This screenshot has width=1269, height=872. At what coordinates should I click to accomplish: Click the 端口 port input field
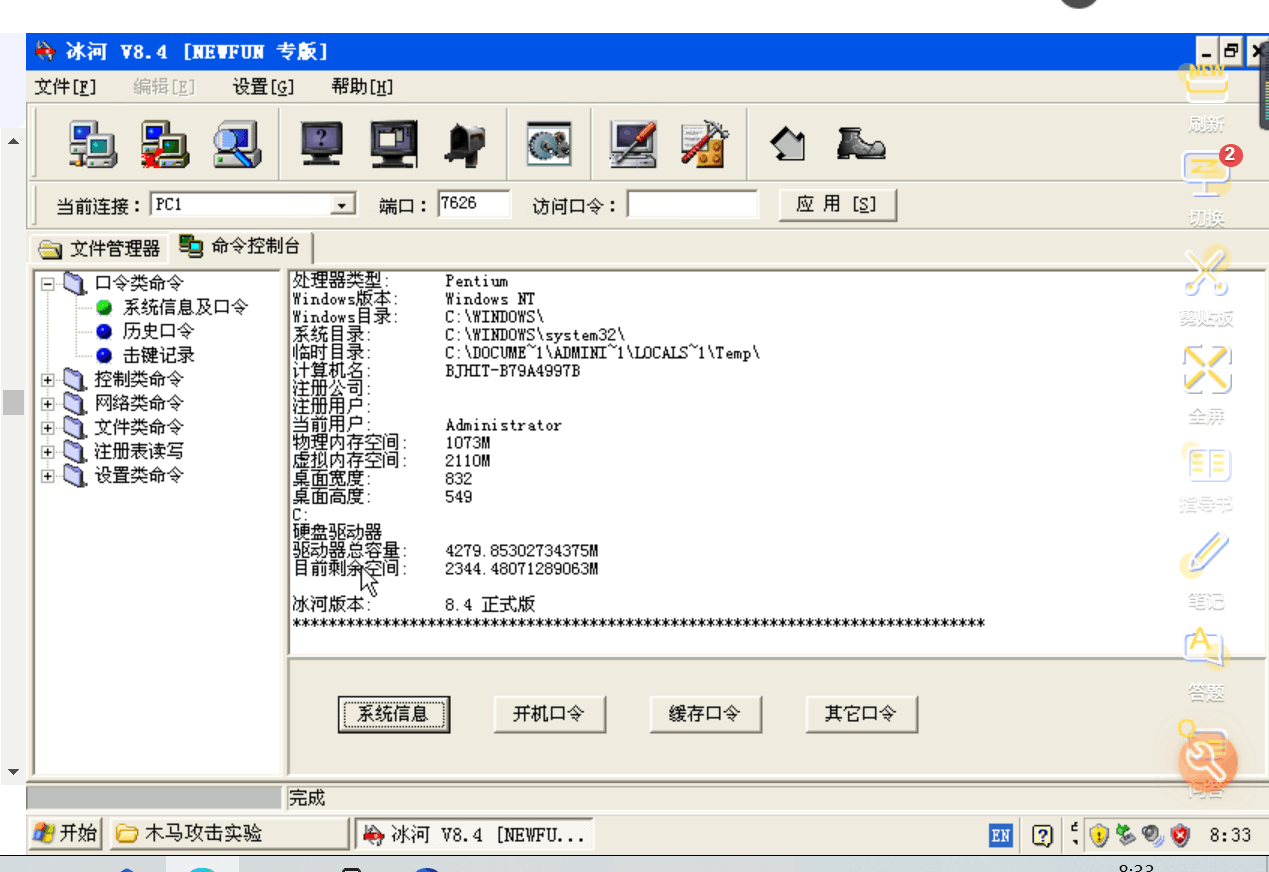[474, 204]
